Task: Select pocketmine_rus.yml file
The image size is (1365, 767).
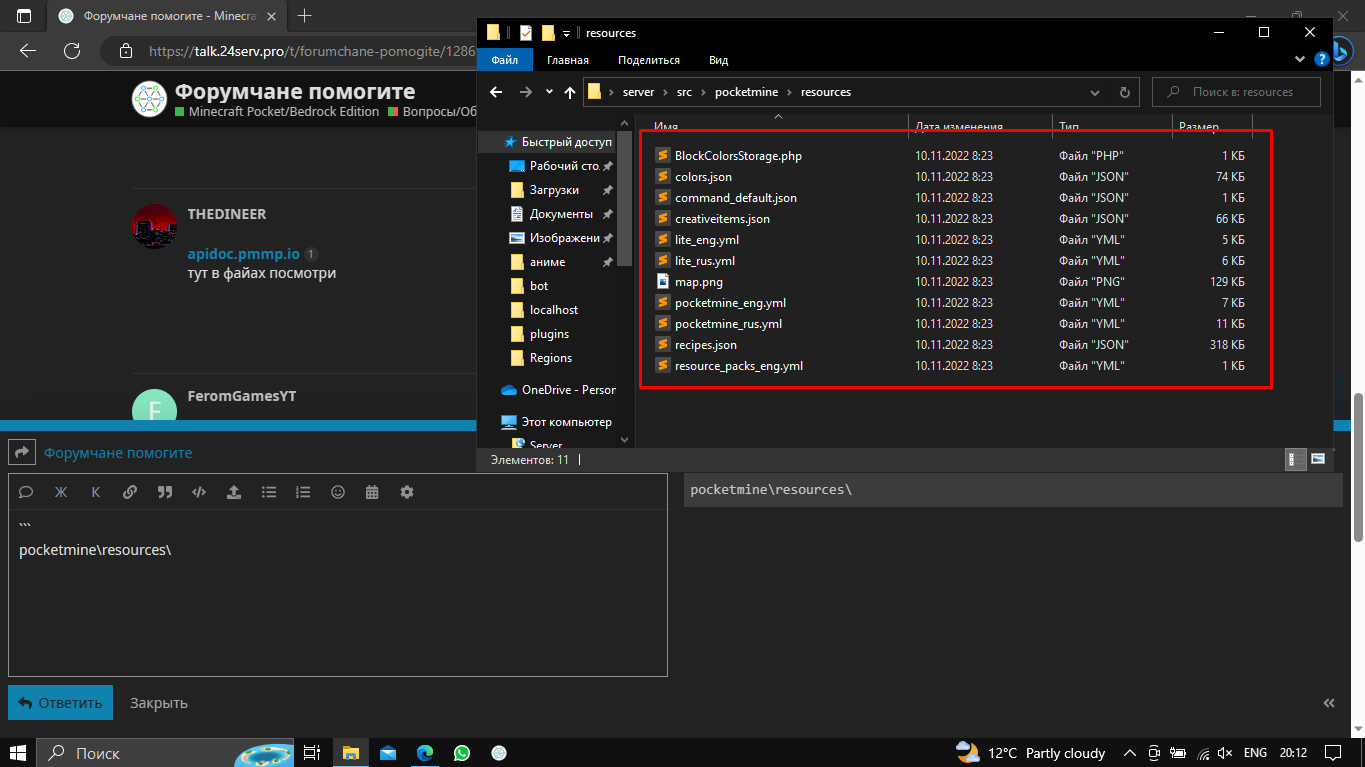Action: [x=728, y=324]
